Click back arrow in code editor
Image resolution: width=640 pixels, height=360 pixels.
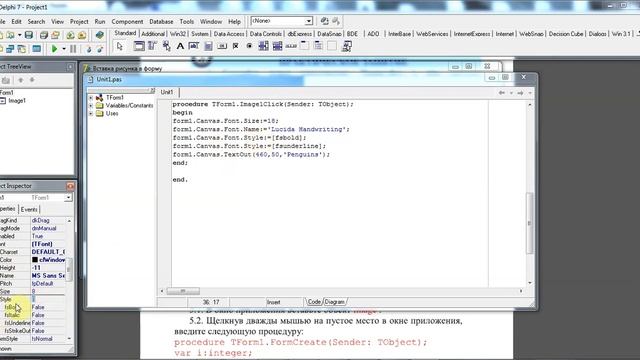point(502,93)
